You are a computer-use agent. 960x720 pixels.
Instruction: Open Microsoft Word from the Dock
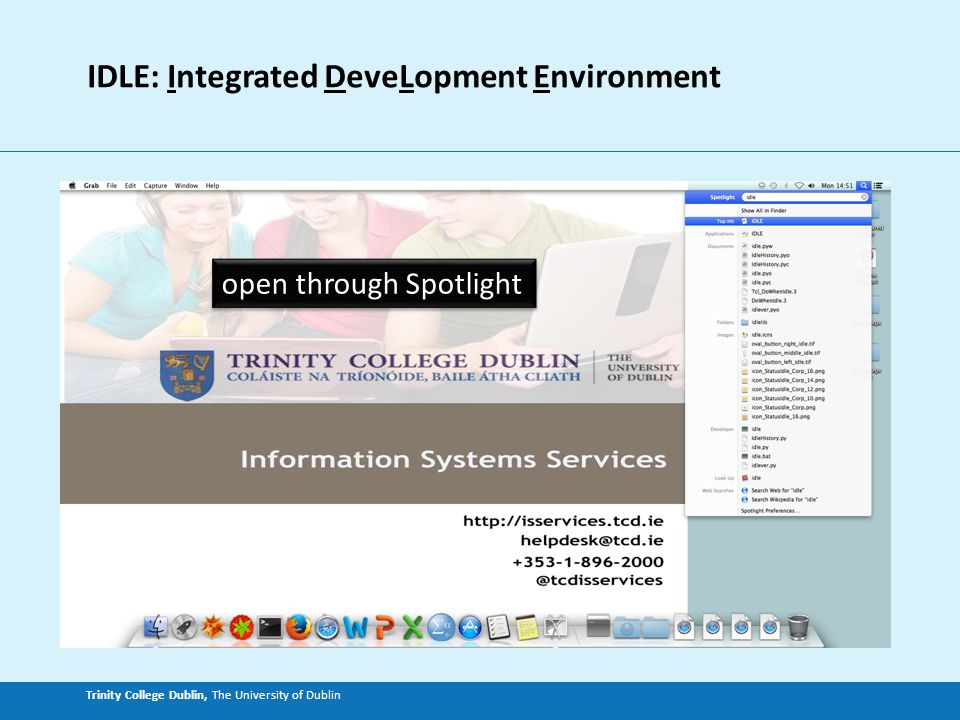pos(355,628)
